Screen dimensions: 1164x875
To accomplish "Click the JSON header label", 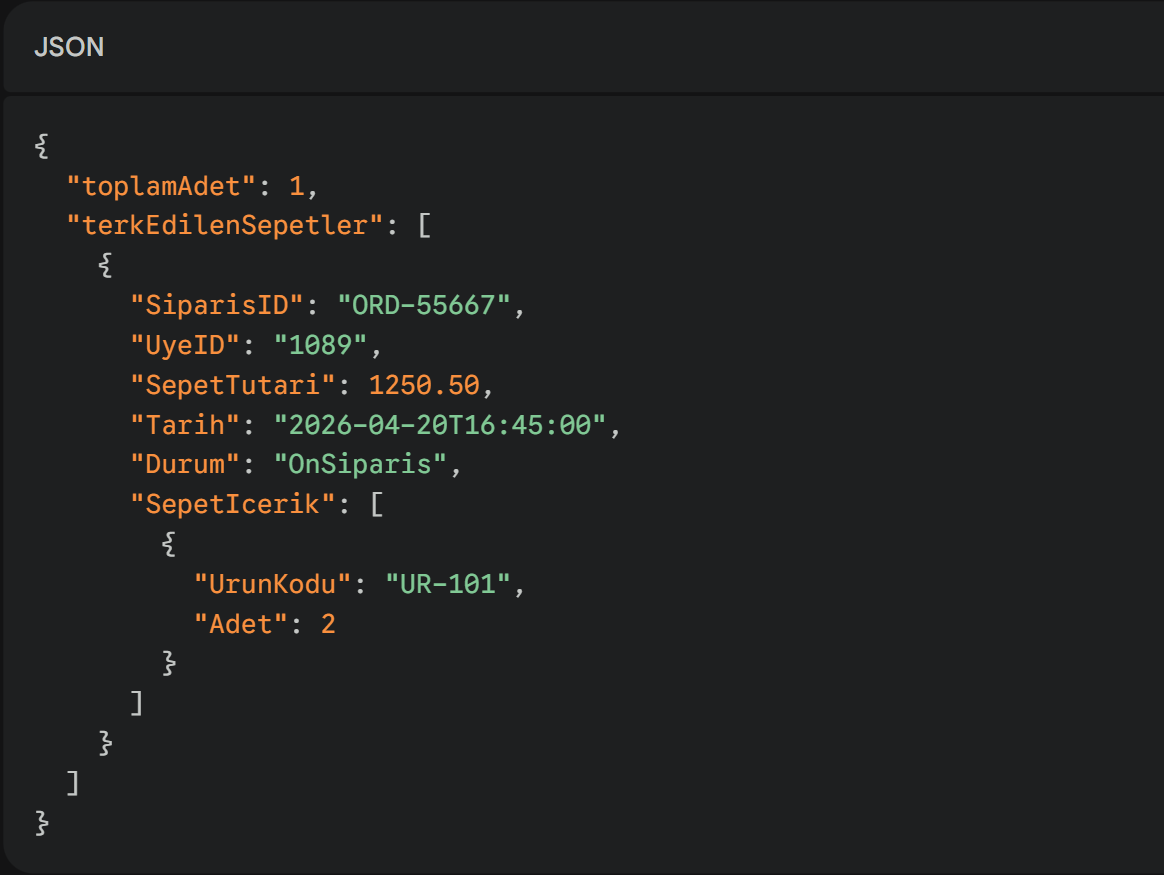I will (69, 47).
